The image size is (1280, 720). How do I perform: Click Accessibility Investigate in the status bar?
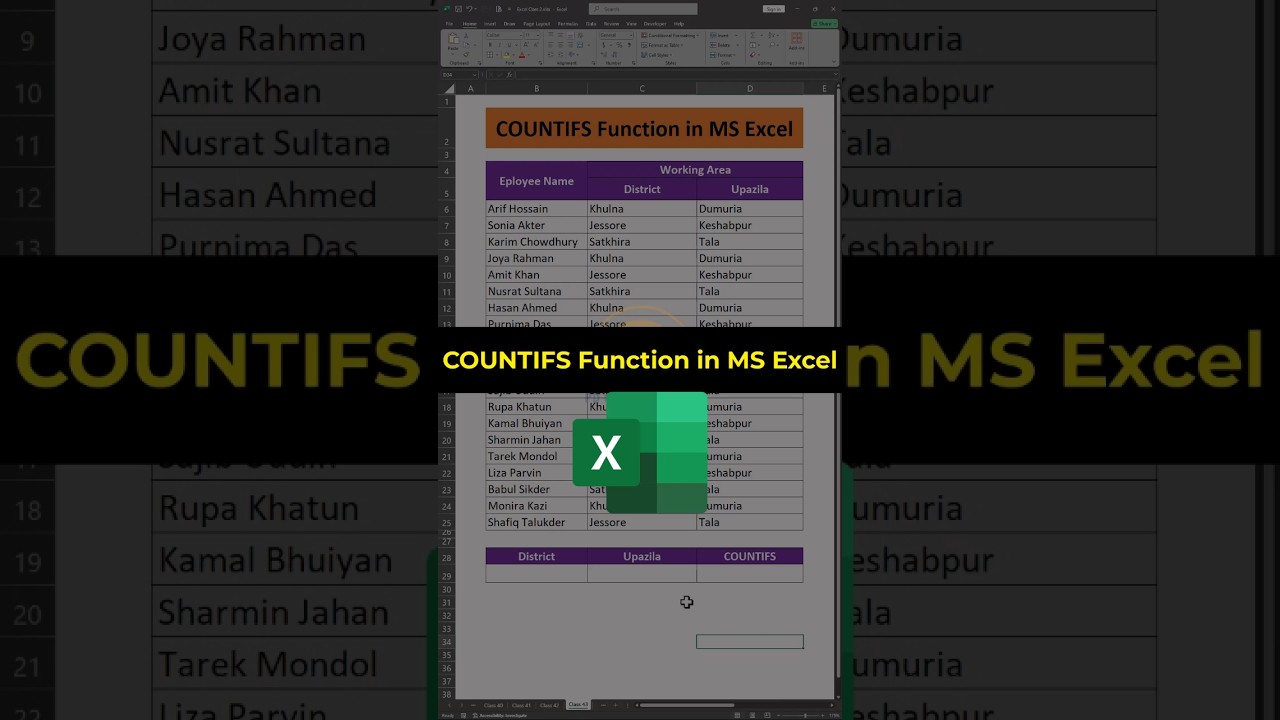(x=499, y=716)
